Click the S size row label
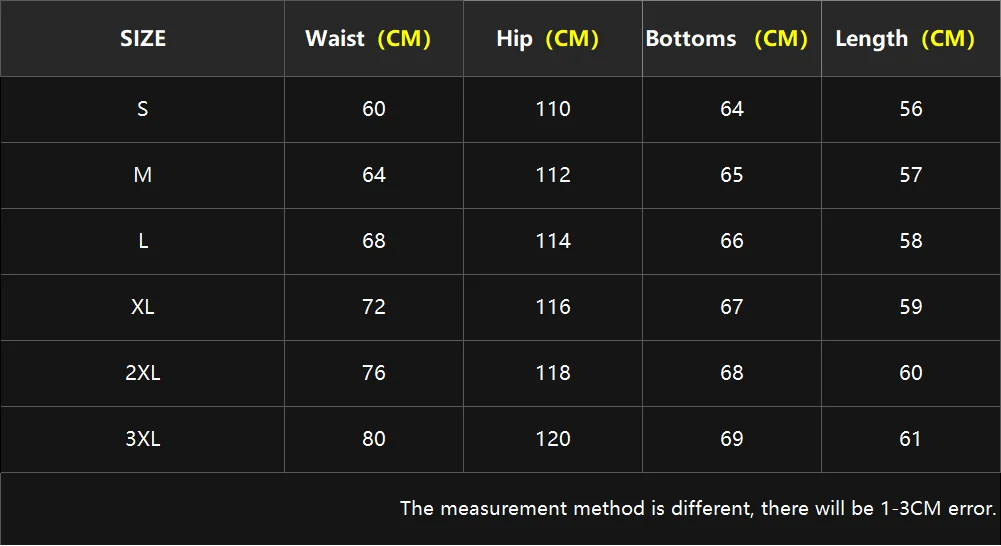 [143, 109]
